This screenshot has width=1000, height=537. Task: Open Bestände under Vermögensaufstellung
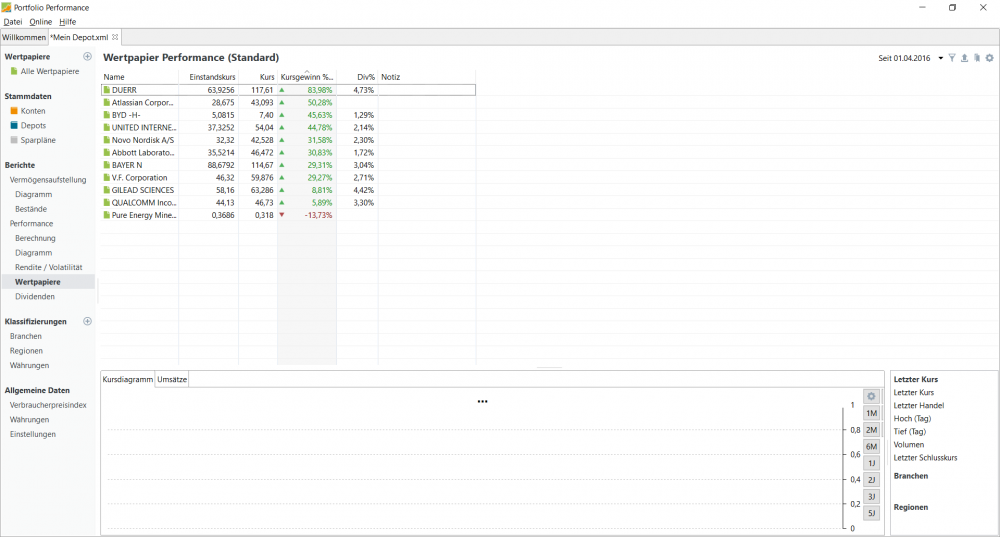pyautogui.click(x=31, y=209)
